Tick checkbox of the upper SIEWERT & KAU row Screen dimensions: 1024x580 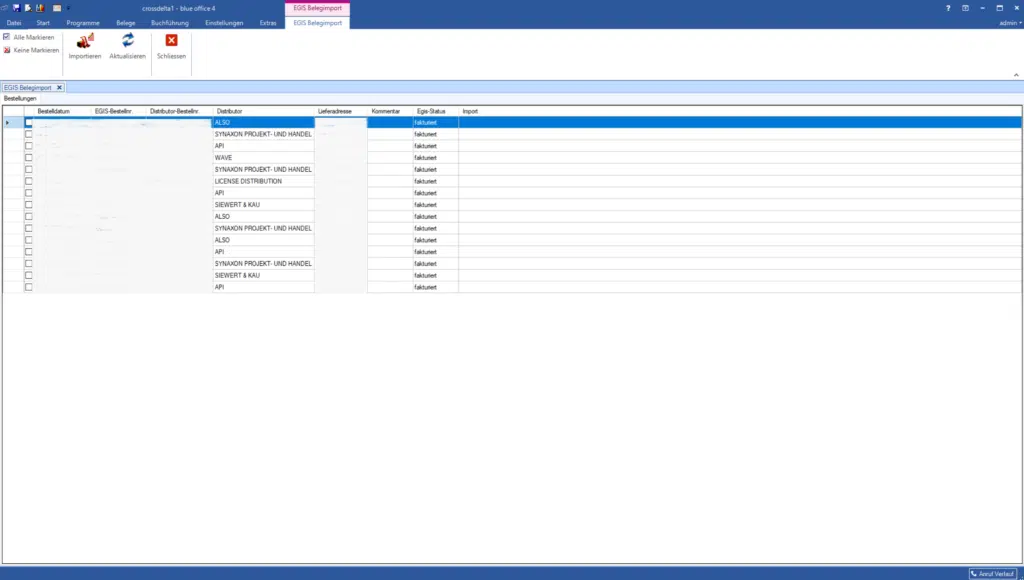click(28, 204)
